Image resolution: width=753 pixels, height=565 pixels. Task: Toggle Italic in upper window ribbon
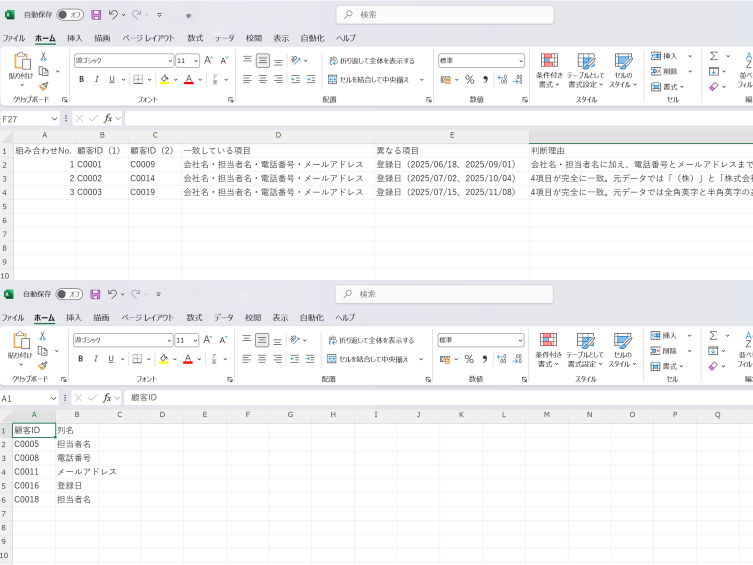[97, 79]
